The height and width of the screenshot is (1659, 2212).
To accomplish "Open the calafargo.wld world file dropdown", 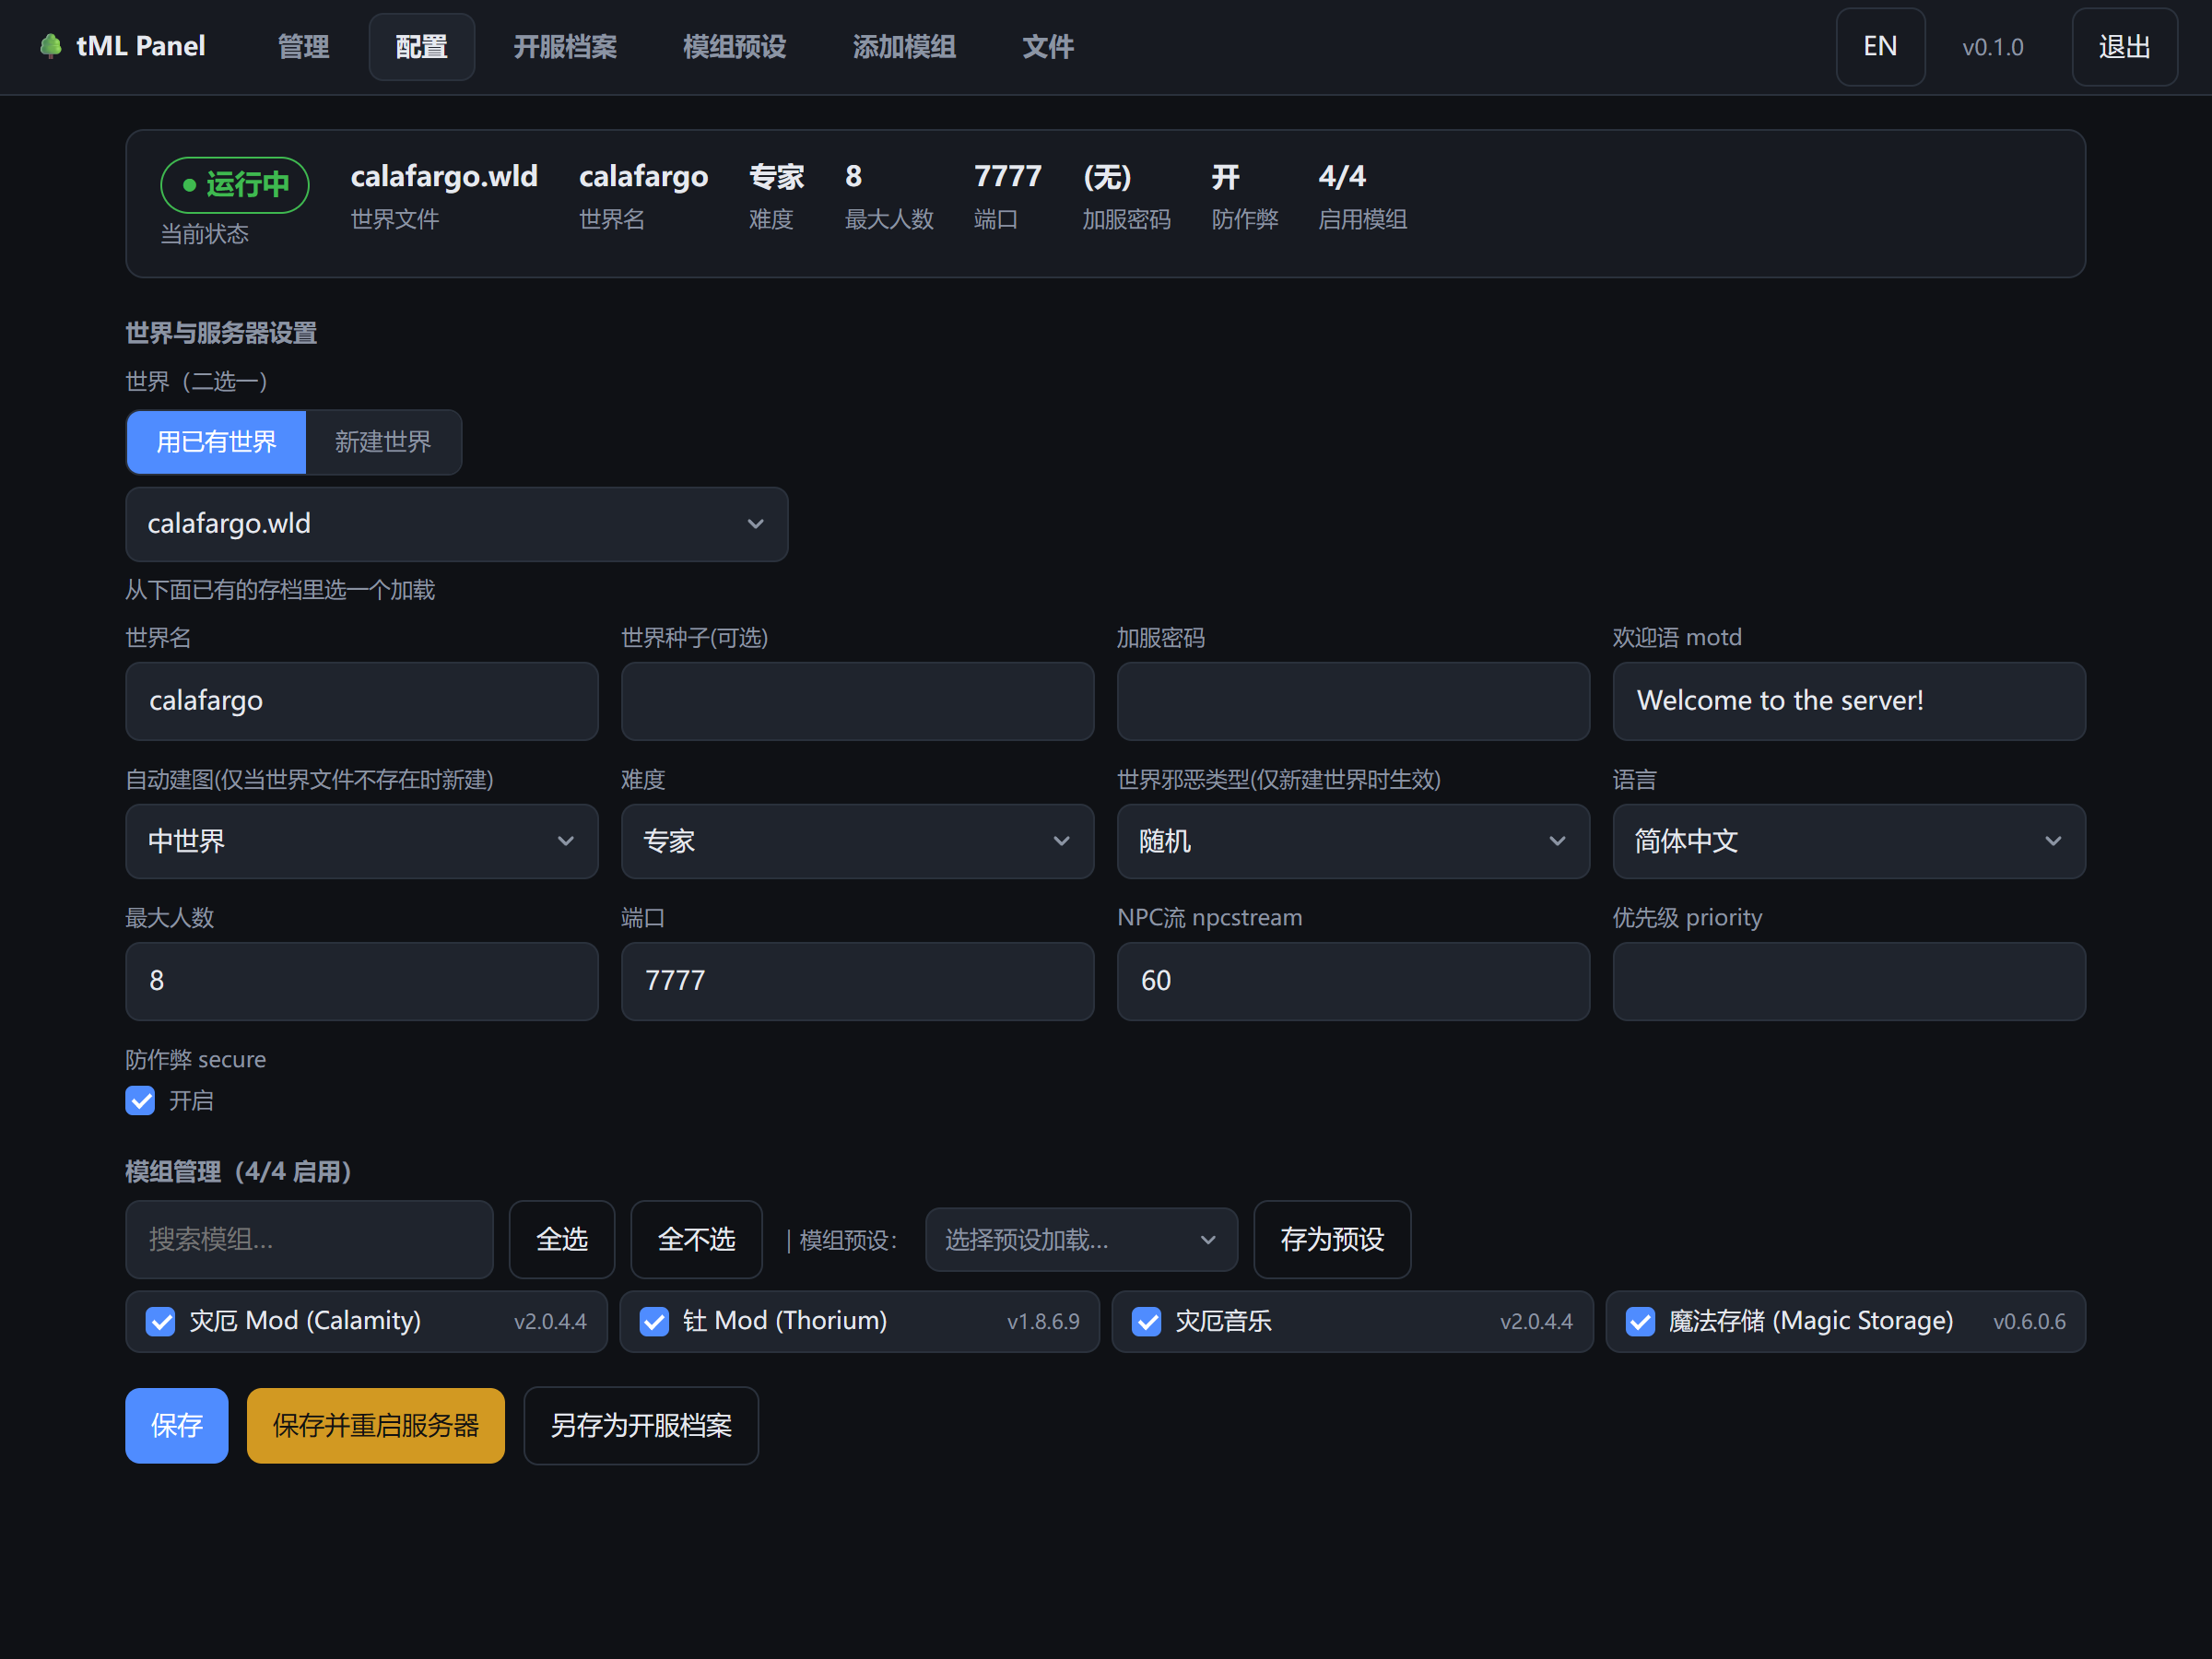I will 457,524.
